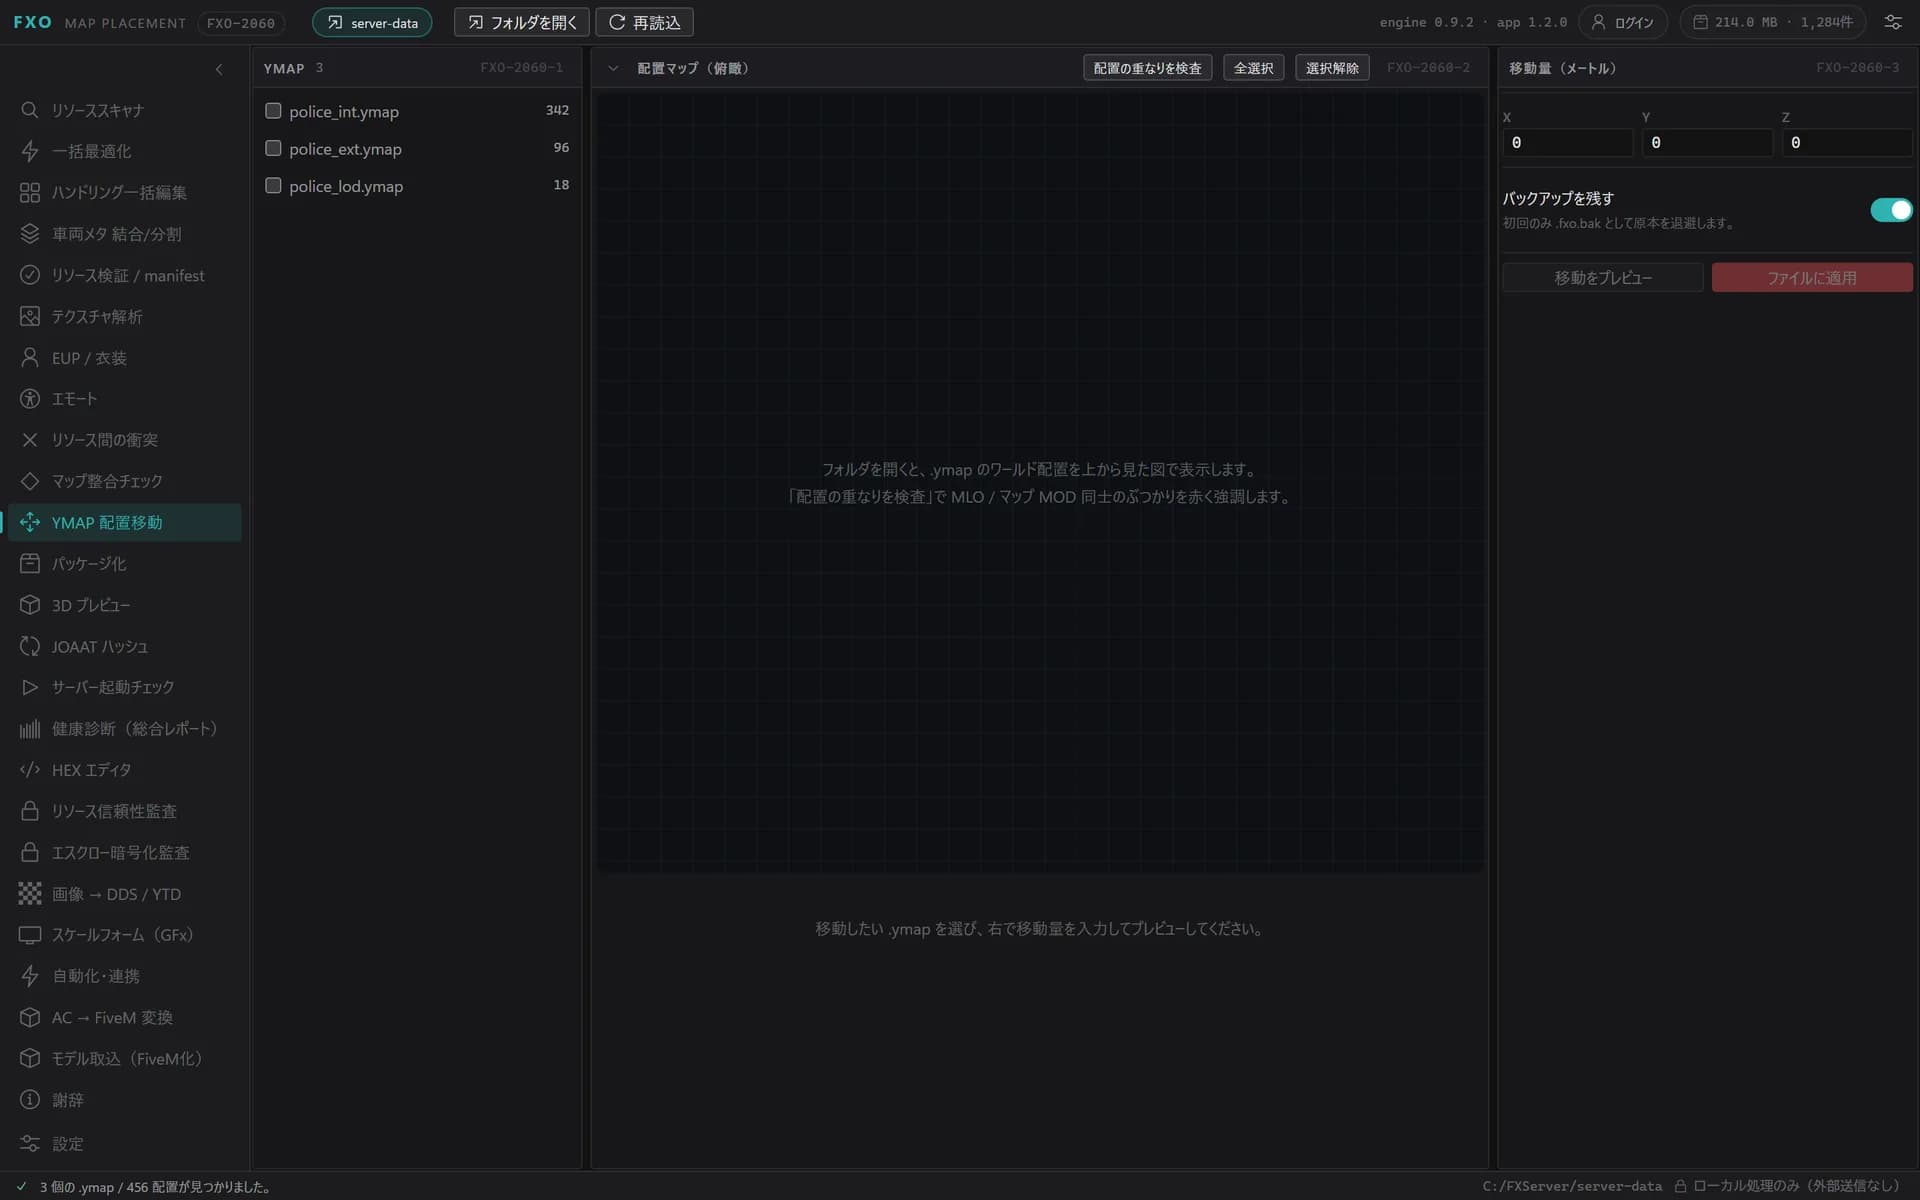1920x1200 pixels.
Task: Click the police_ext.ymap file name
Action: click(345, 149)
